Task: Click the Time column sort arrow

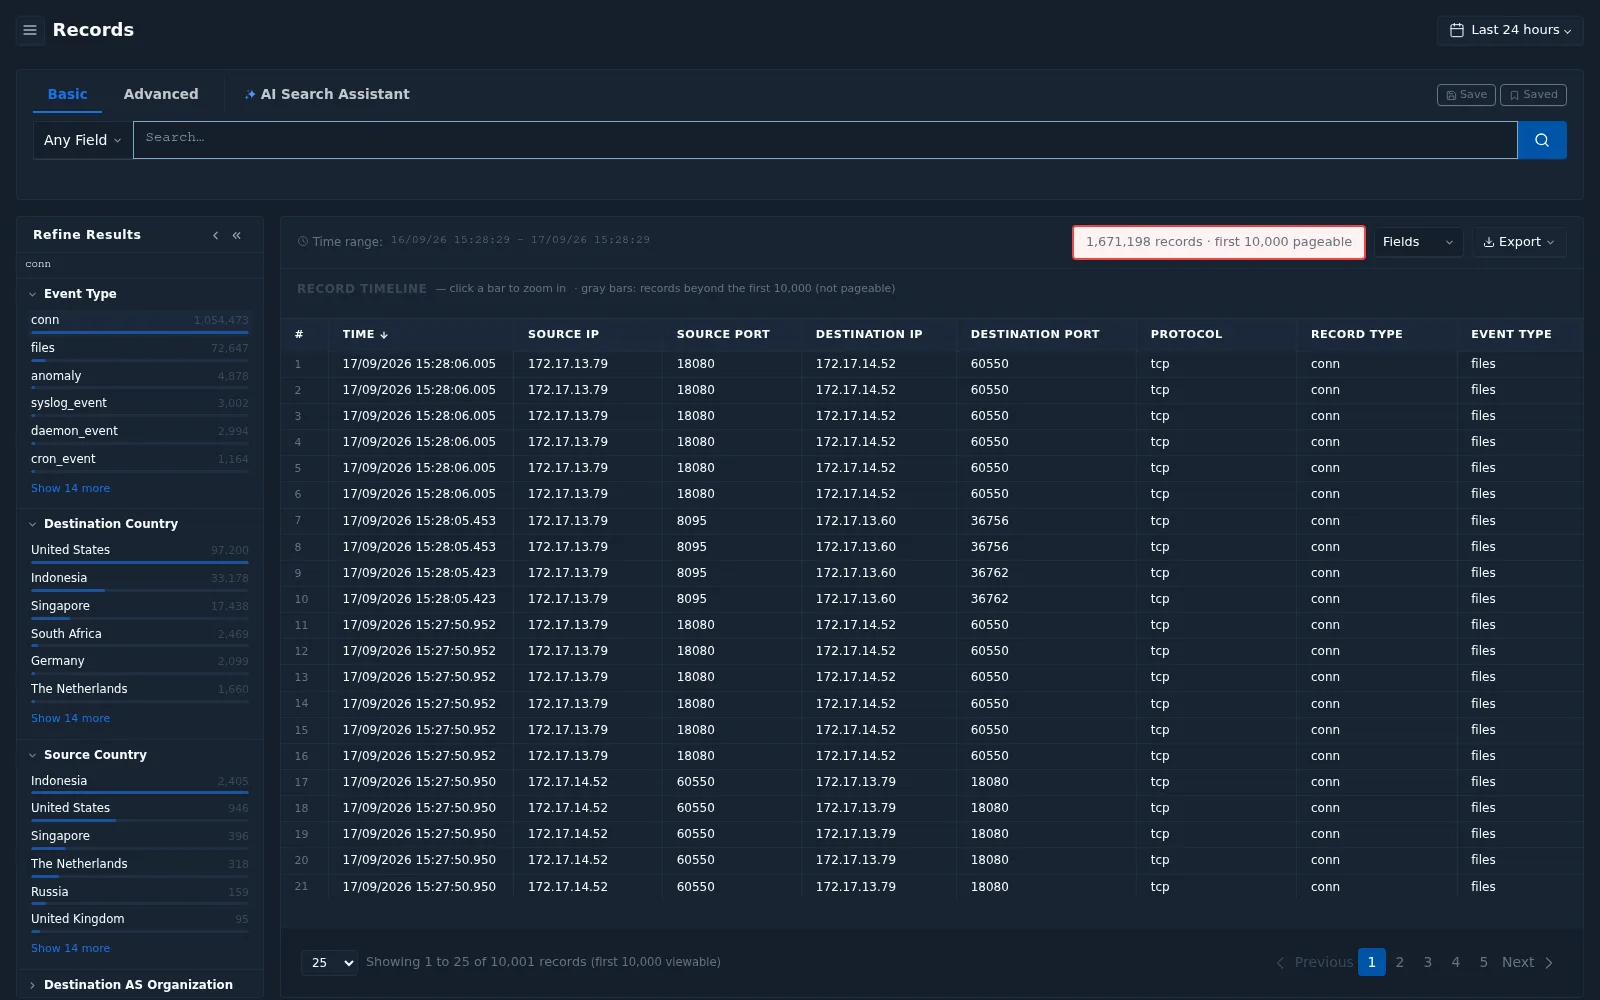Action: [384, 335]
